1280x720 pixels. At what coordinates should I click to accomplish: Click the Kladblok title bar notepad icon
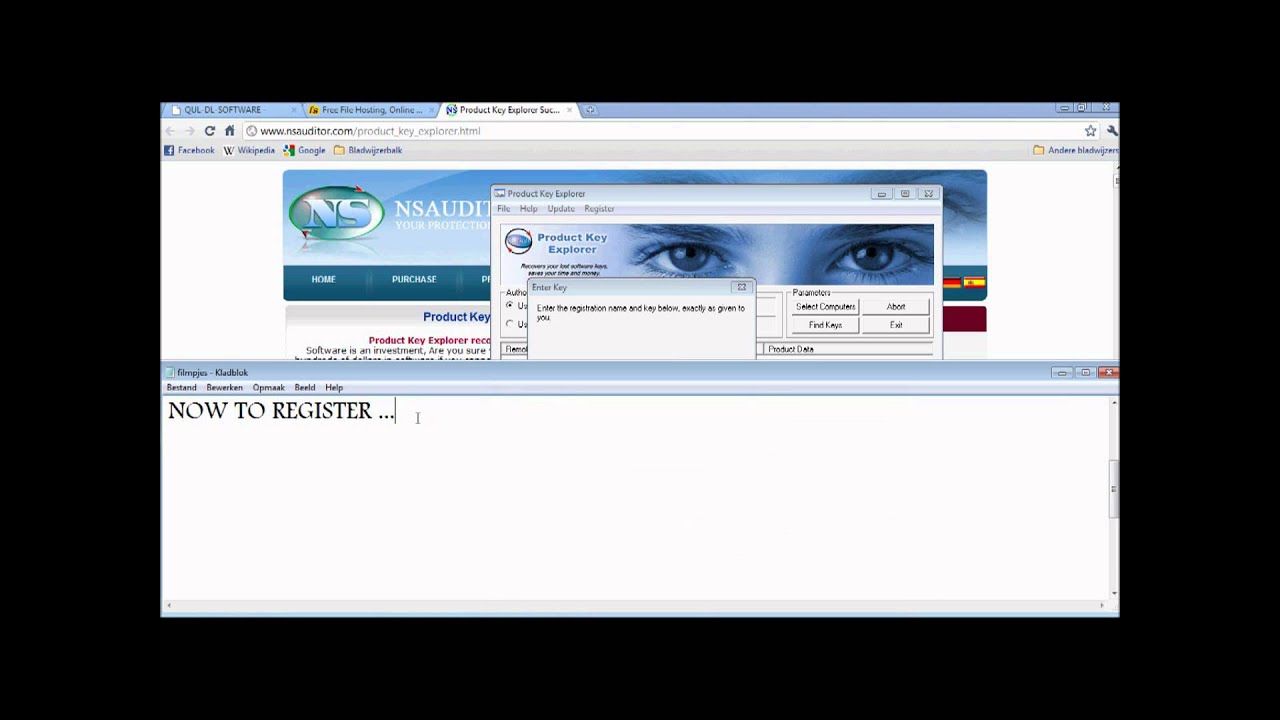point(170,373)
